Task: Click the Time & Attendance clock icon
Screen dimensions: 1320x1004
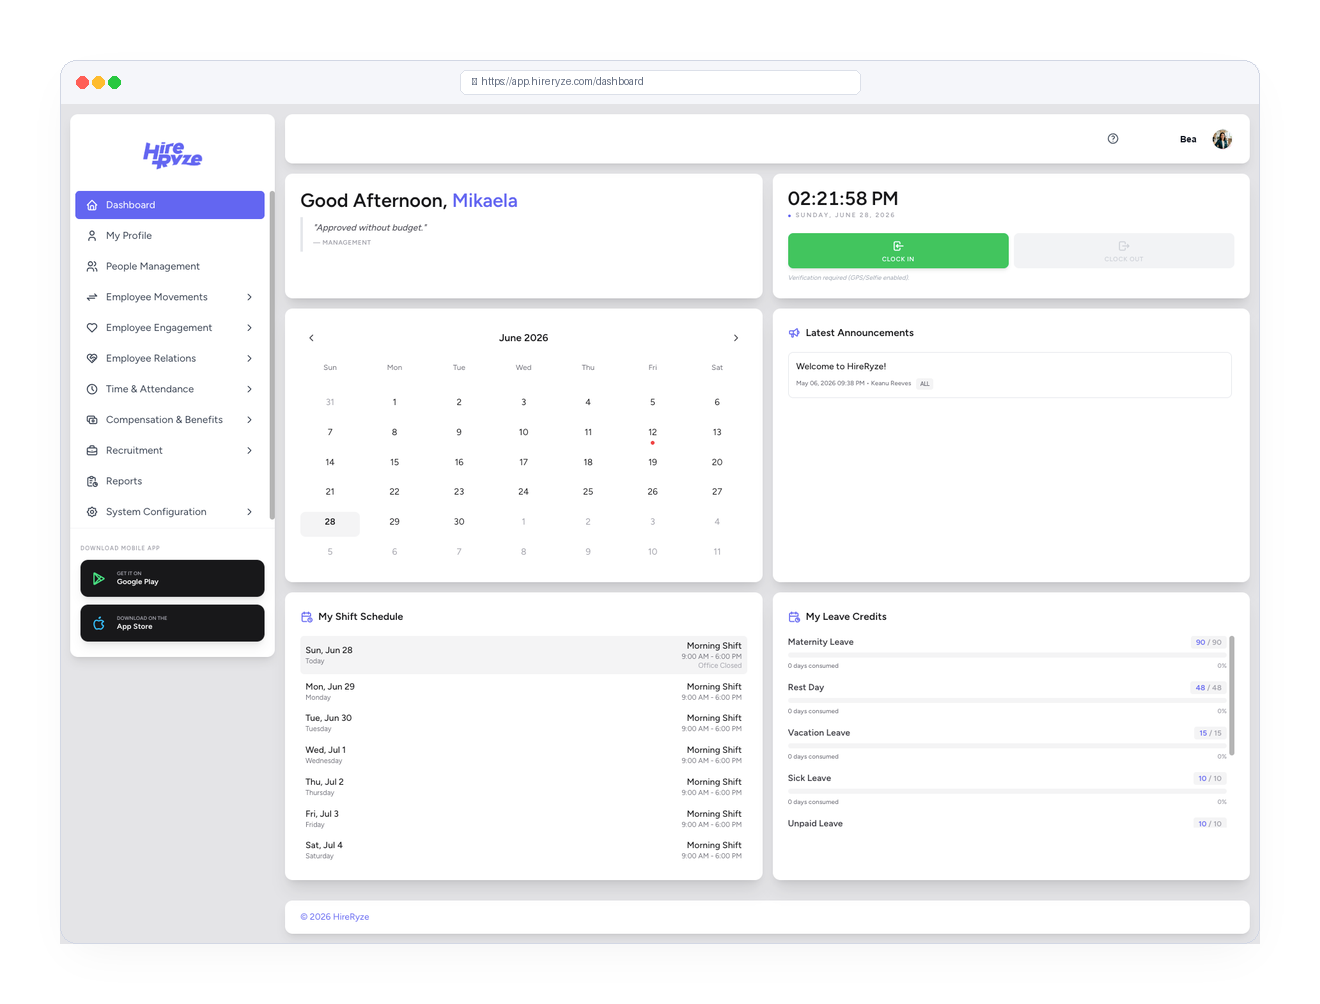Action: [92, 389]
